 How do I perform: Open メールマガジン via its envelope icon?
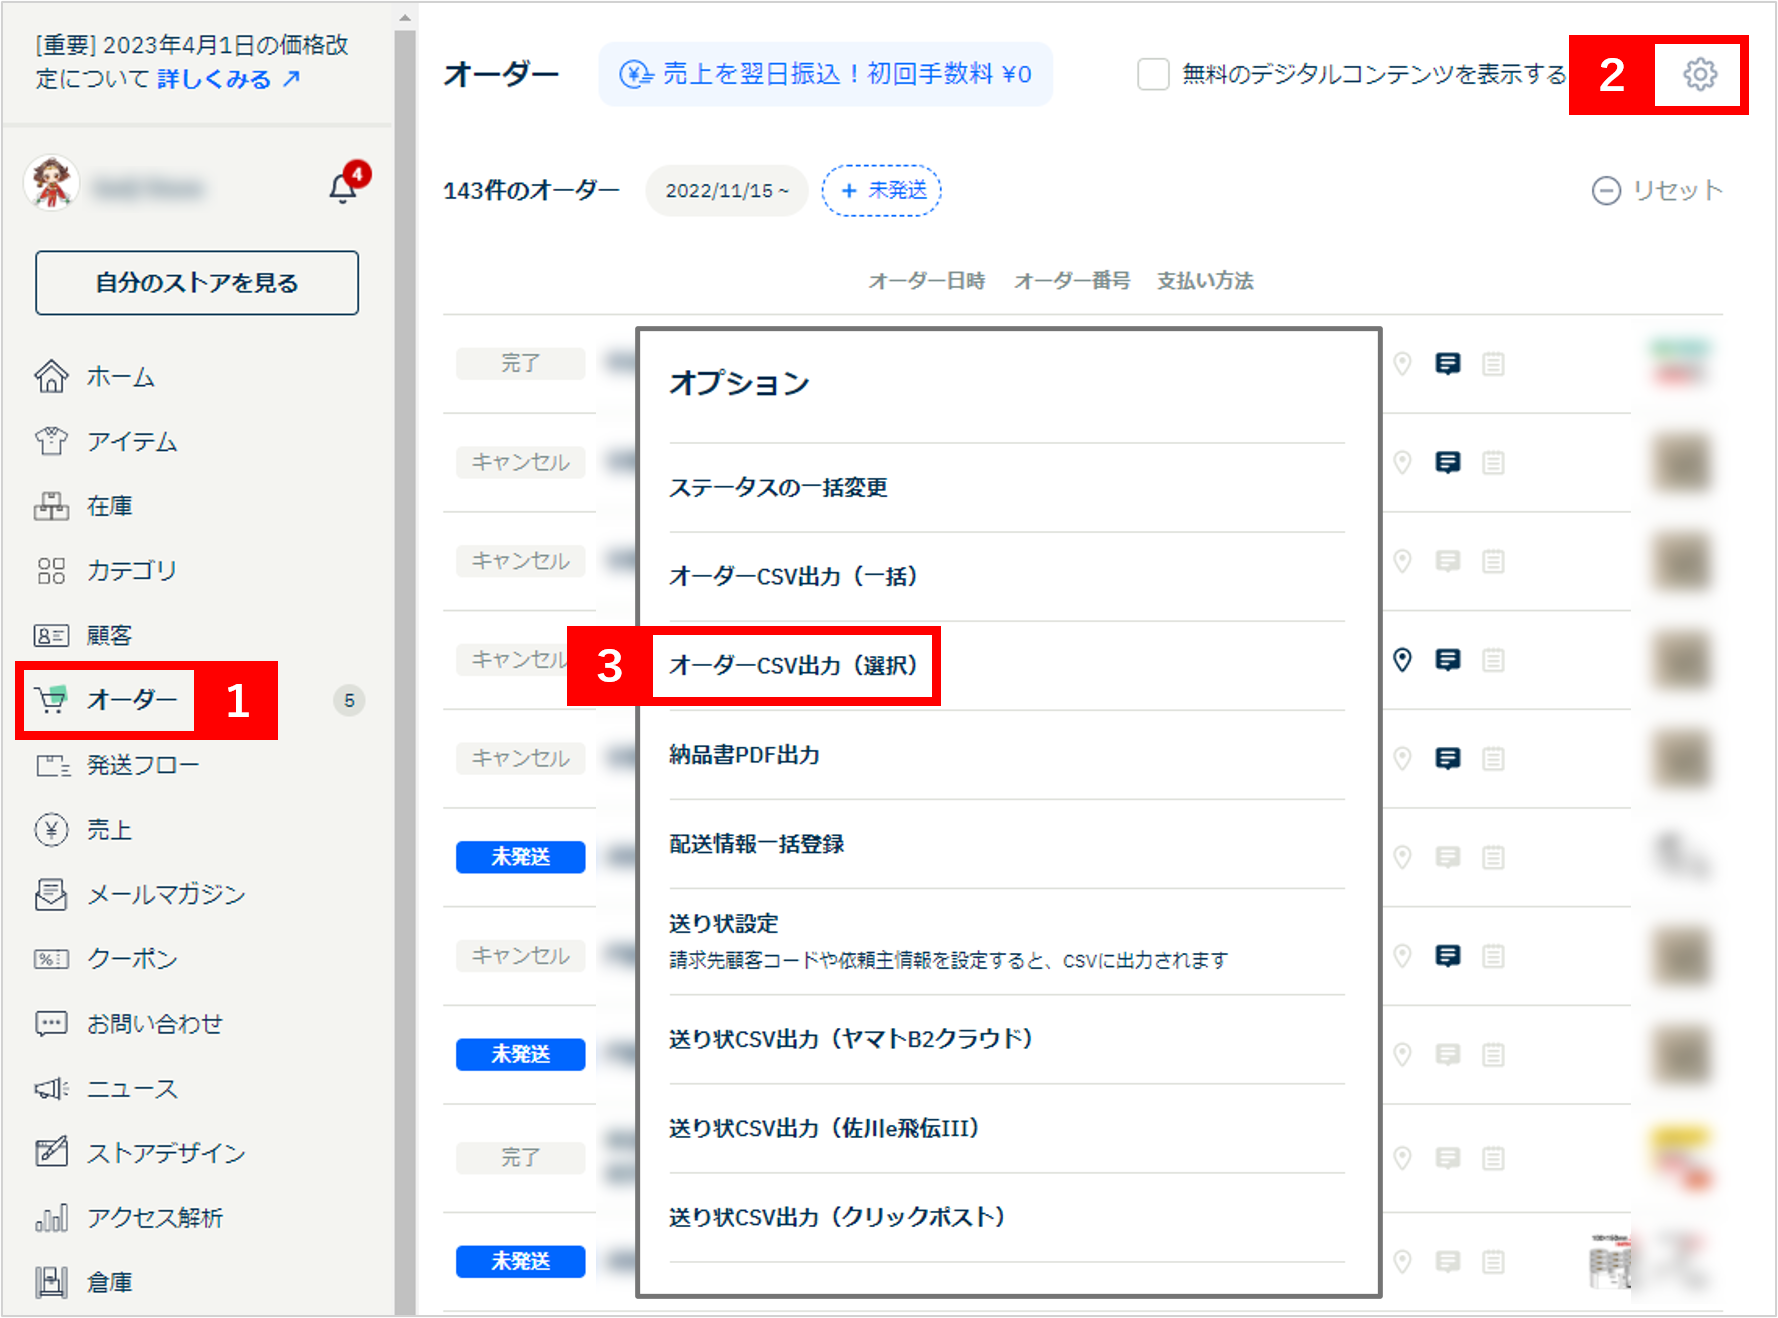click(51, 894)
